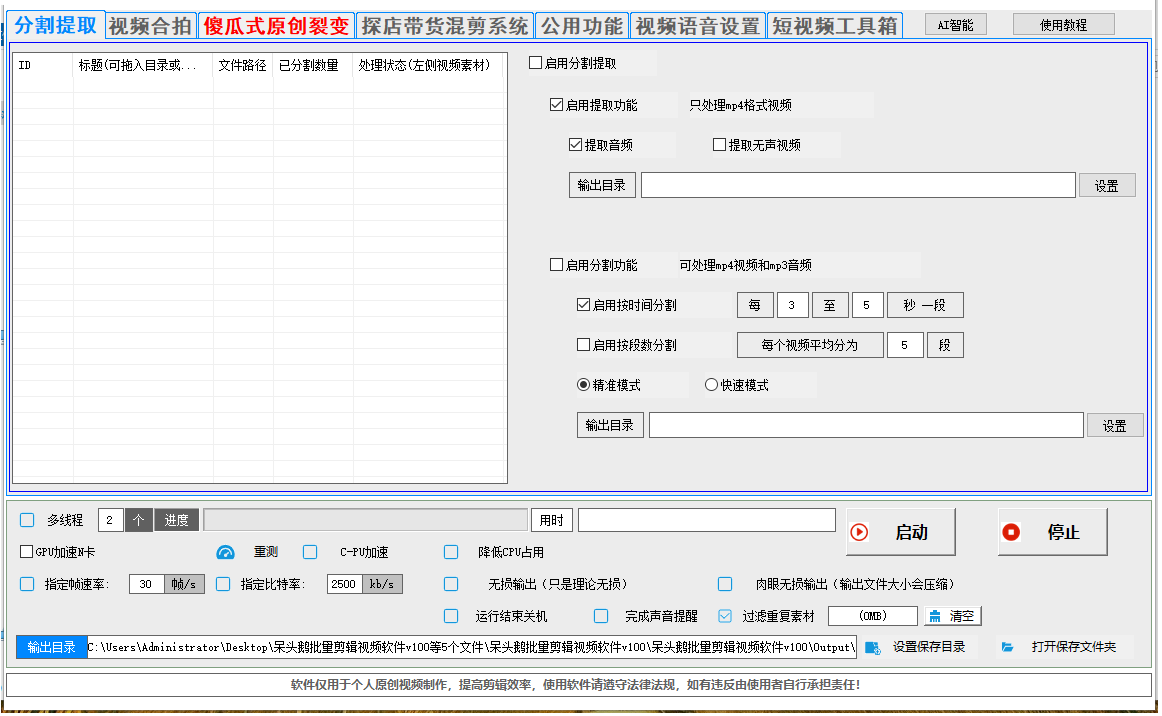Click the upper 设置 button beside output directory
Image resolution: width=1162 pixels, height=716 pixels.
tap(1107, 185)
